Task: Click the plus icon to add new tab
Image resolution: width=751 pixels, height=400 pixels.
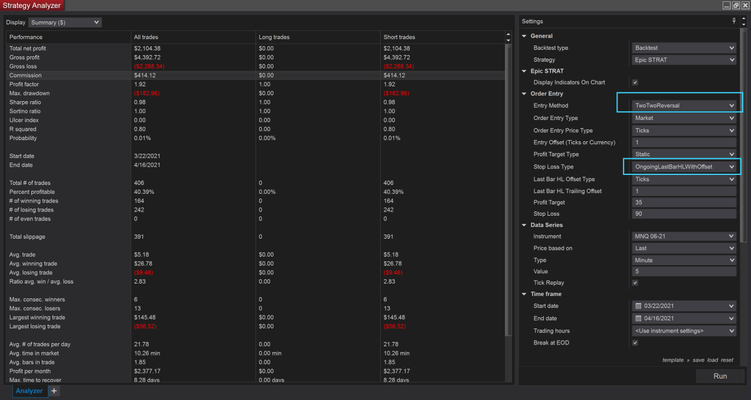Action: coord(54,391)
